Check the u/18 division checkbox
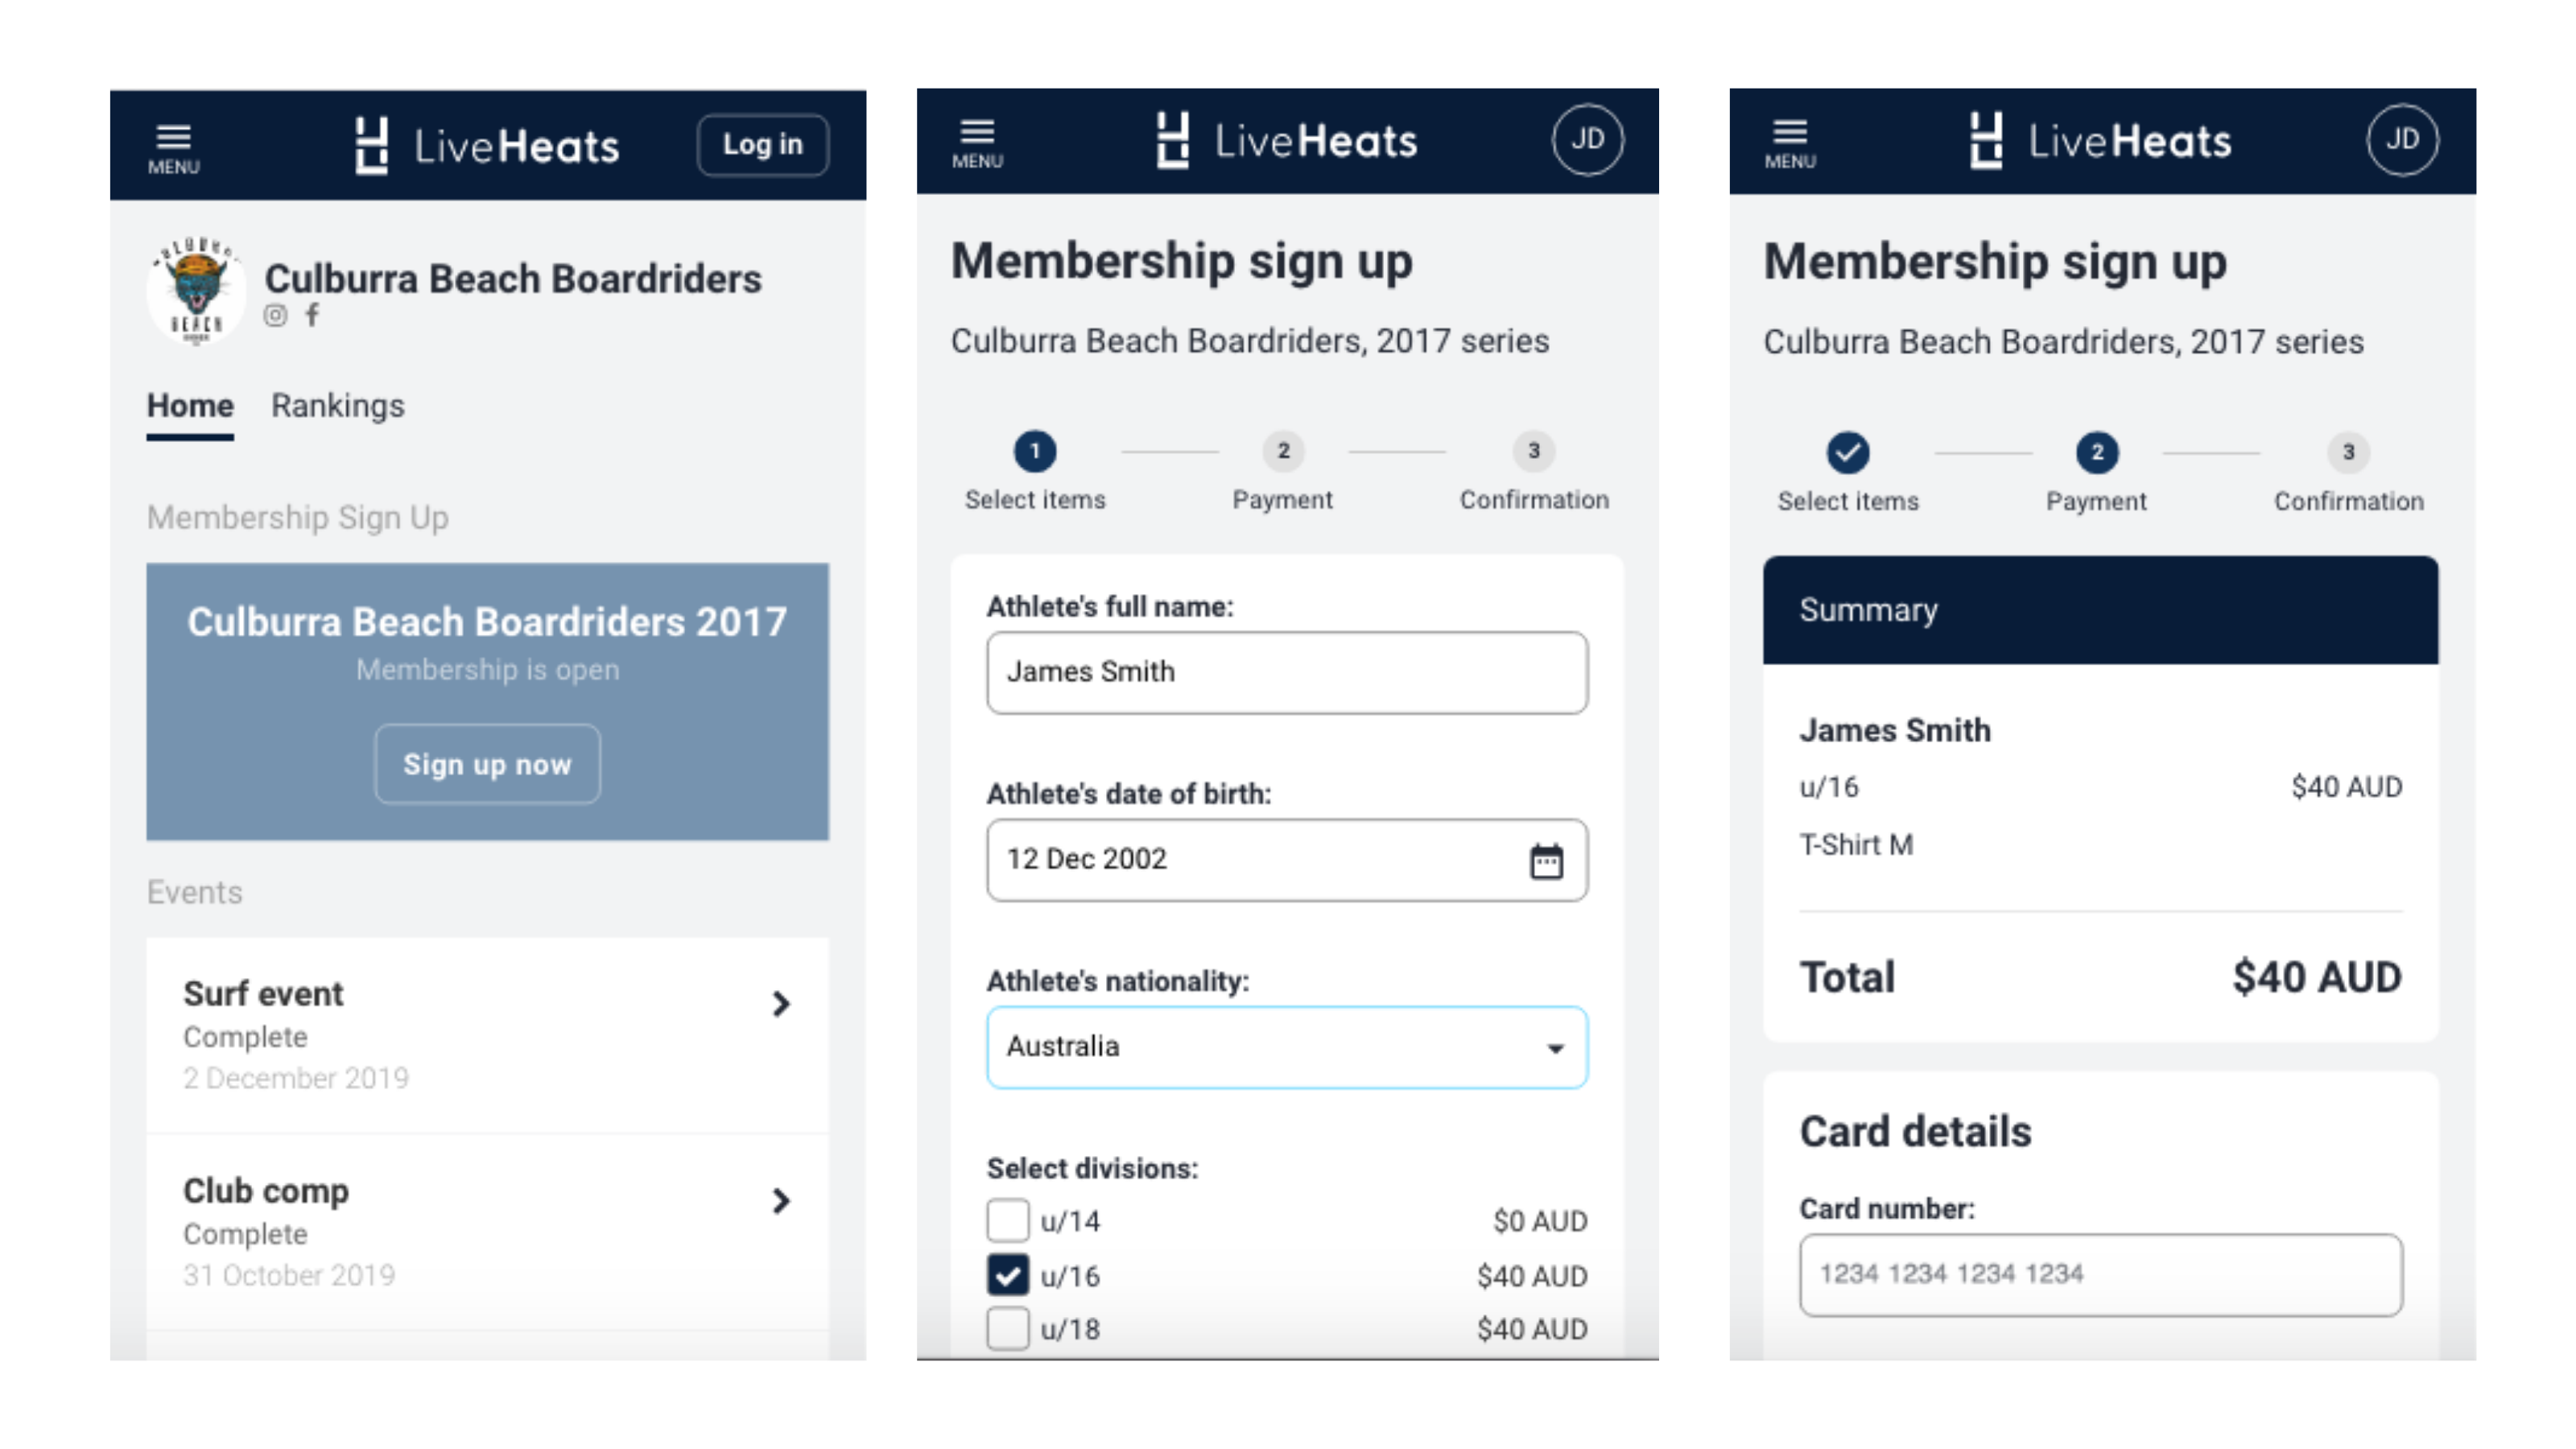This screenshot has height=1449, width=2576. pyautogui.click(x=1007, y=1329)
